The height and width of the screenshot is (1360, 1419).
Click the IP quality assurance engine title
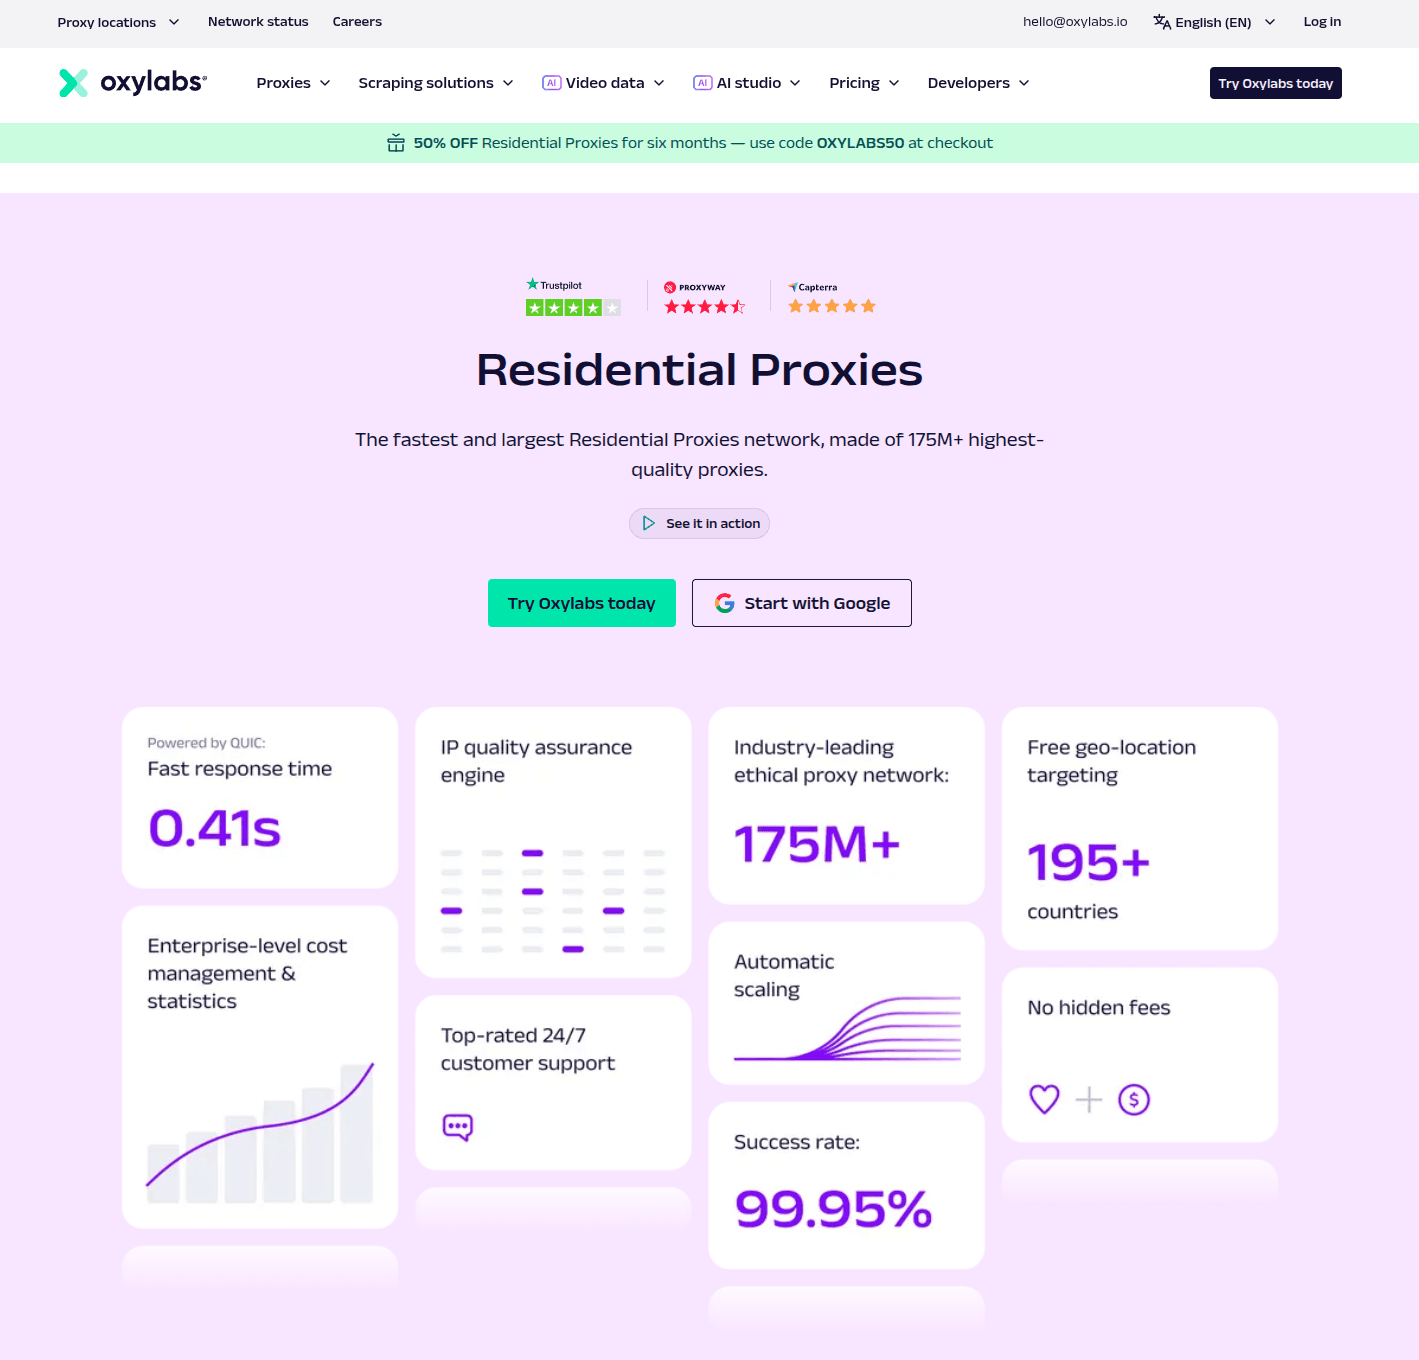tap(536, 761)
